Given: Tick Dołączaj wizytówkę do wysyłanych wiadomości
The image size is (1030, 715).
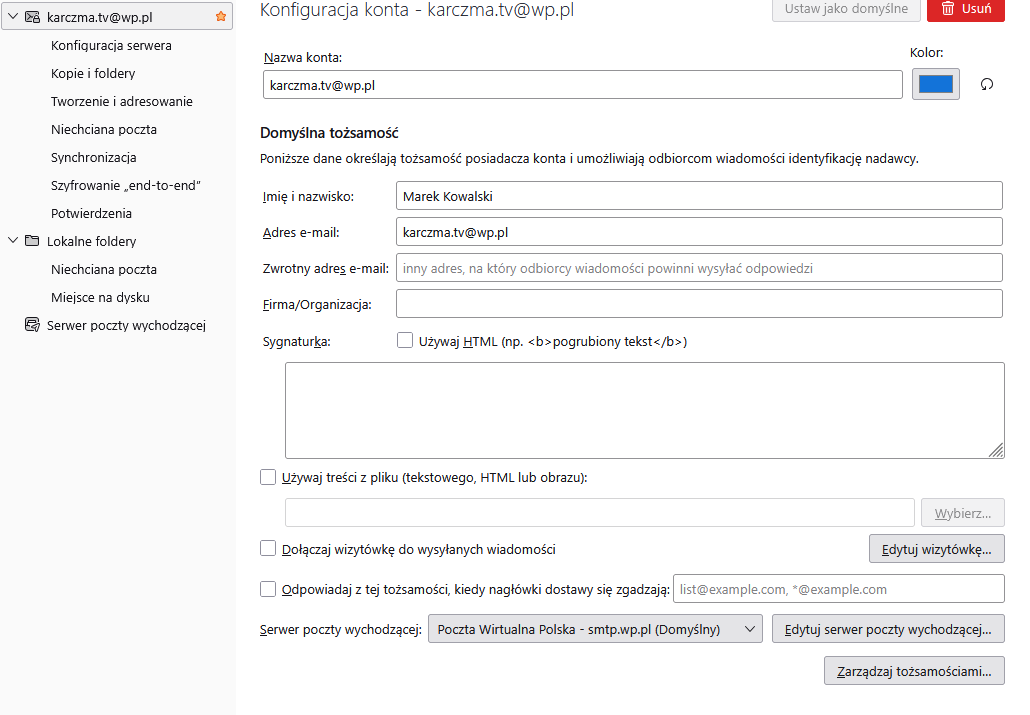Looking at the screenshot, I should 268,549.
